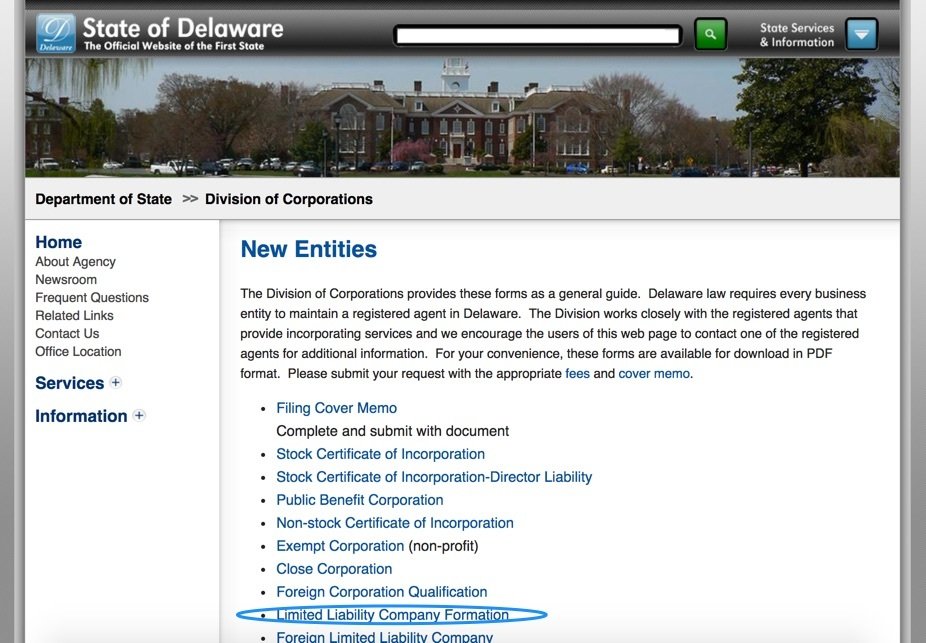The height and width of the screenshot is (643, 926).
Task: Open Non-stock Certificate of Incorporation form
Action: click(395, 523)
